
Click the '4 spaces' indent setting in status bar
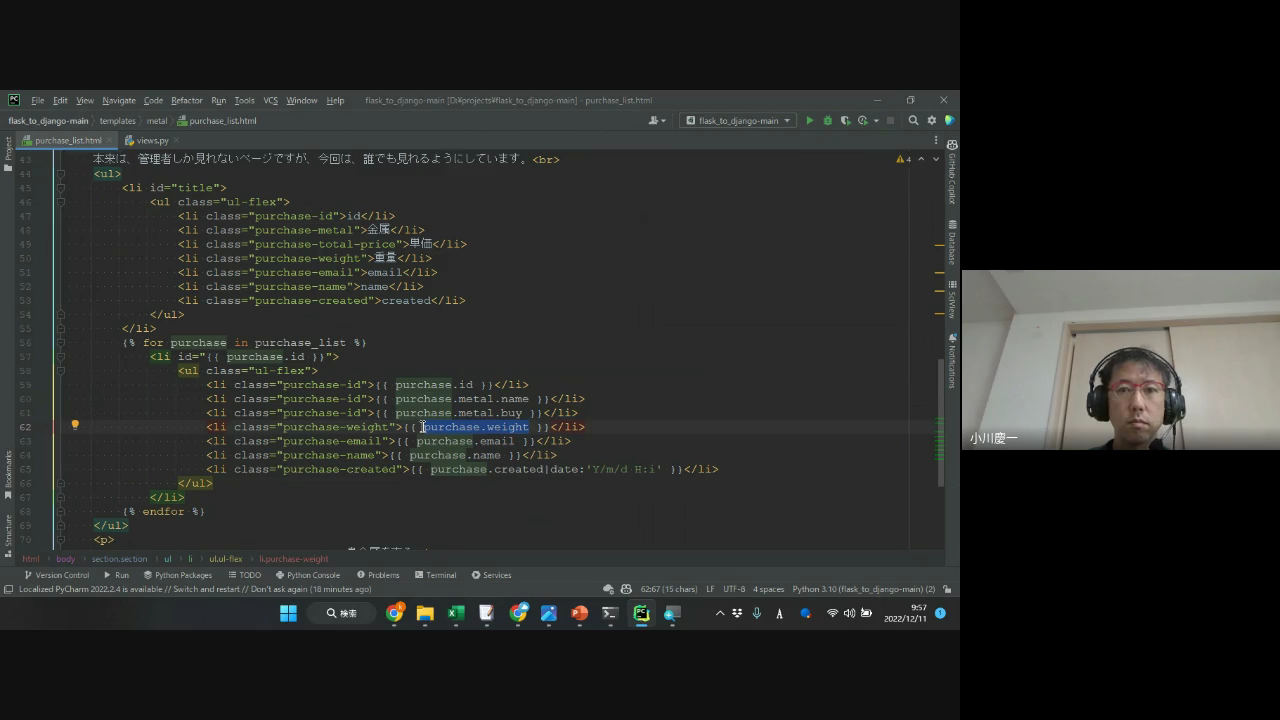(x=768, y=589)
